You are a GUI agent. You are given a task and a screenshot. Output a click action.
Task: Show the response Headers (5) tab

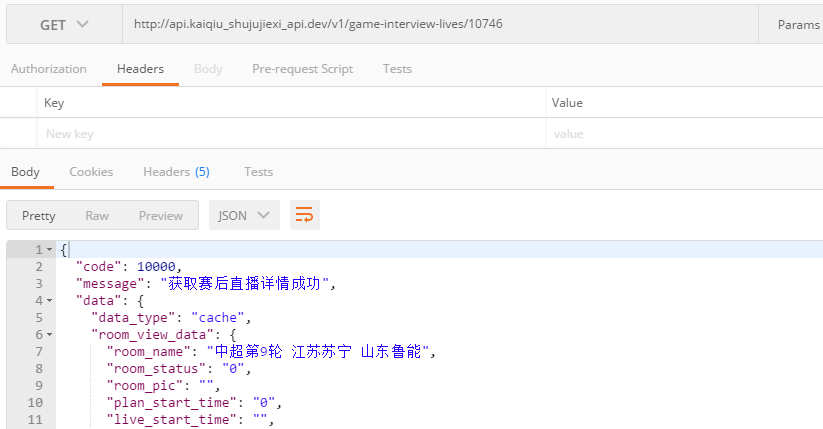point(176,172)
